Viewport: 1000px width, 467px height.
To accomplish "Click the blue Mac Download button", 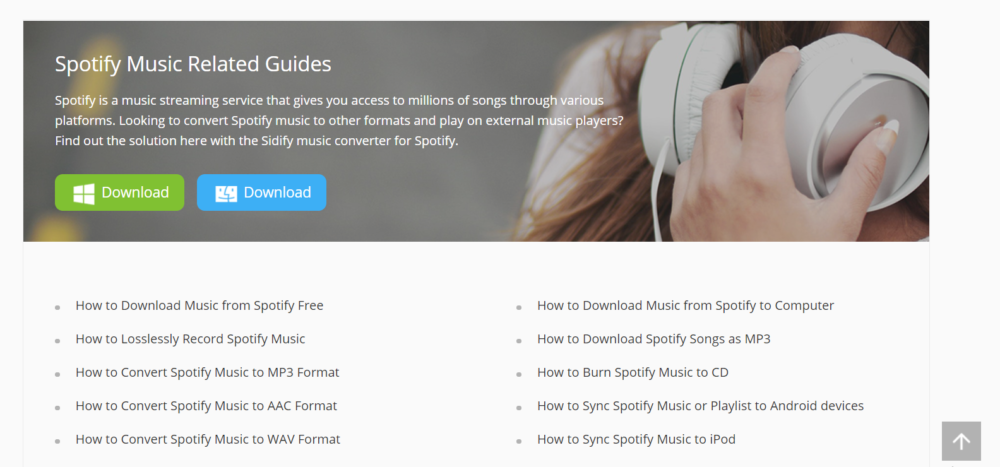I will coord(261,193).
